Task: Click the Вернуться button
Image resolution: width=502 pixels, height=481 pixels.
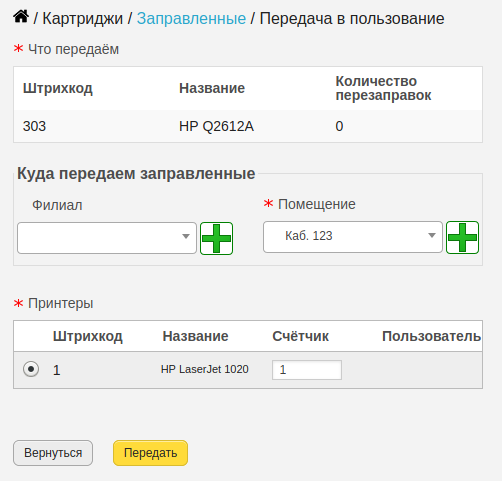Action: point(53,453)
